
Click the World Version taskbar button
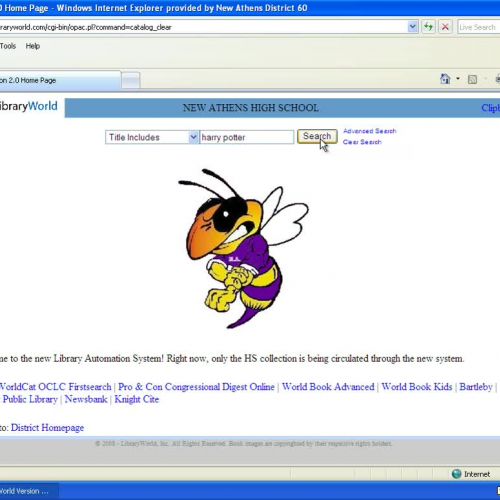[x=29, y=491]
